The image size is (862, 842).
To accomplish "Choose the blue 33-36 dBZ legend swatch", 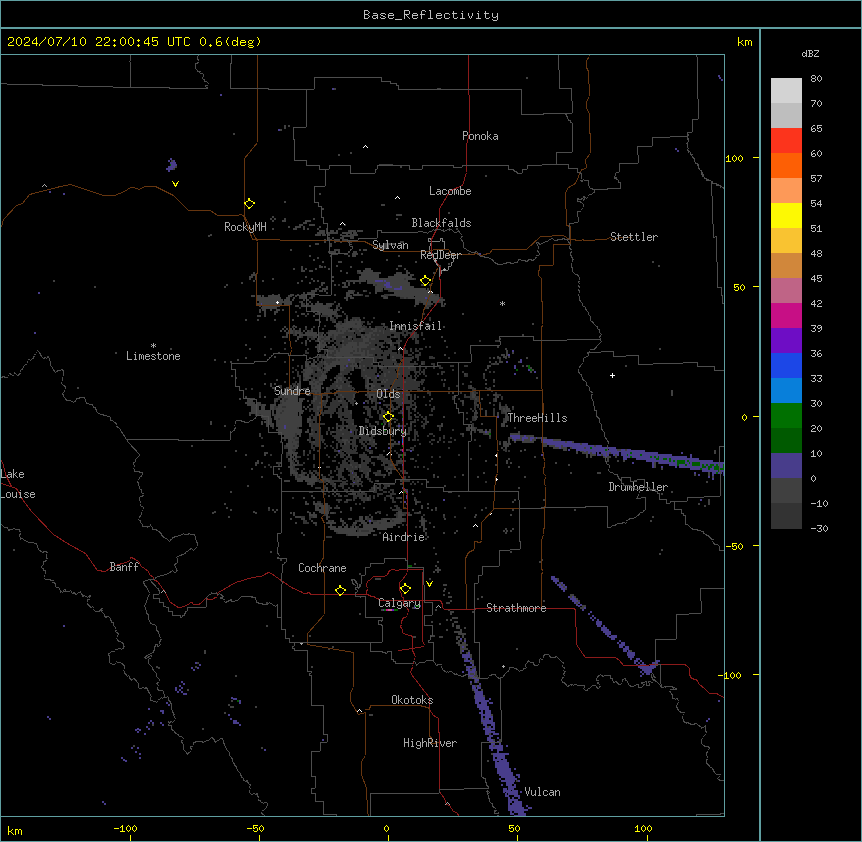I will 786,365.
